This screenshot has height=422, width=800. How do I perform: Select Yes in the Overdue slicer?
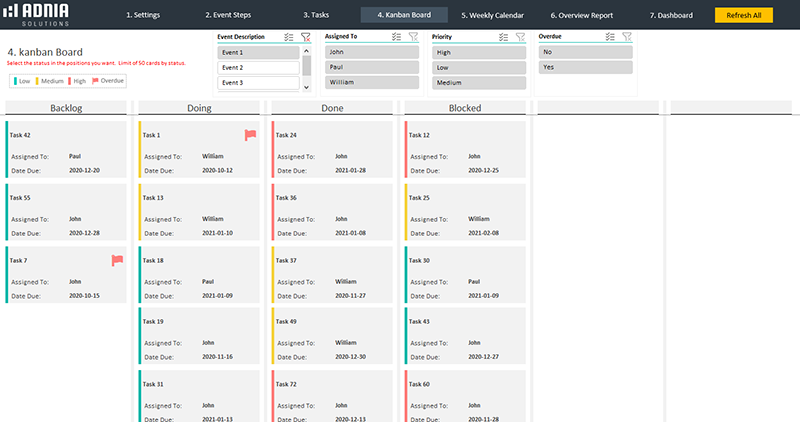click(x=585, y=67)
